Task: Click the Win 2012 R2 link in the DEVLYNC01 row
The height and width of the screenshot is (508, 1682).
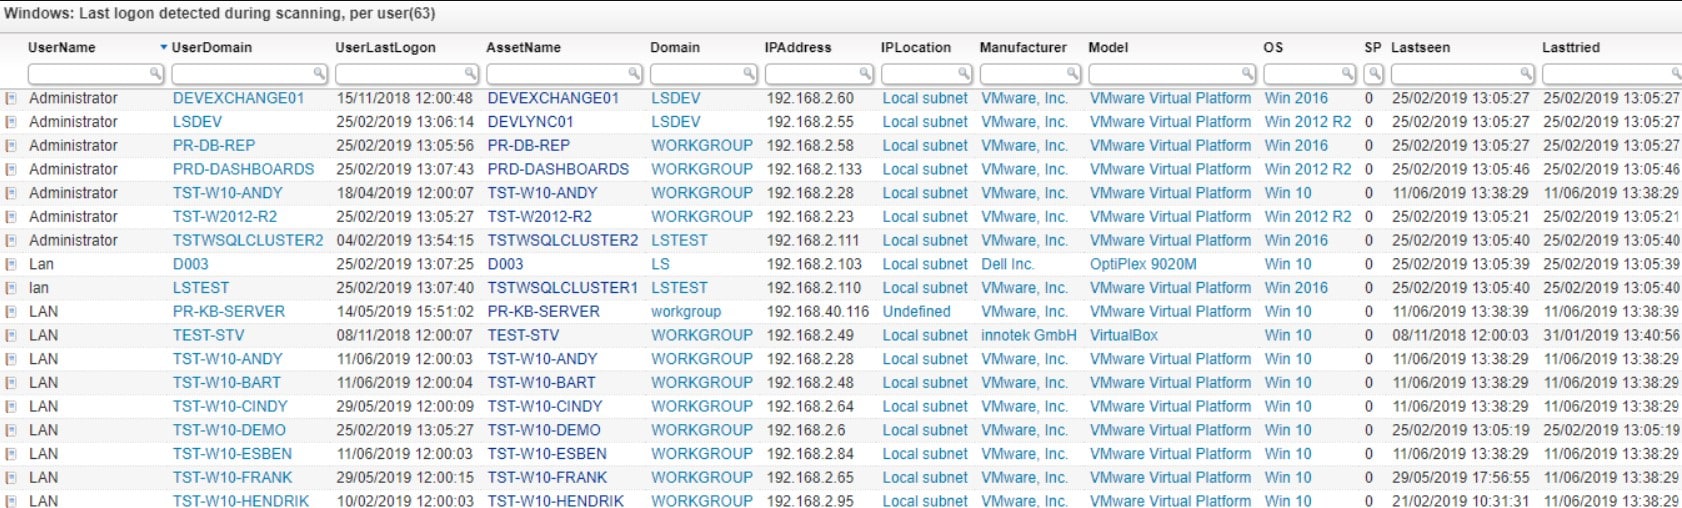Action: pos(1308,122)
